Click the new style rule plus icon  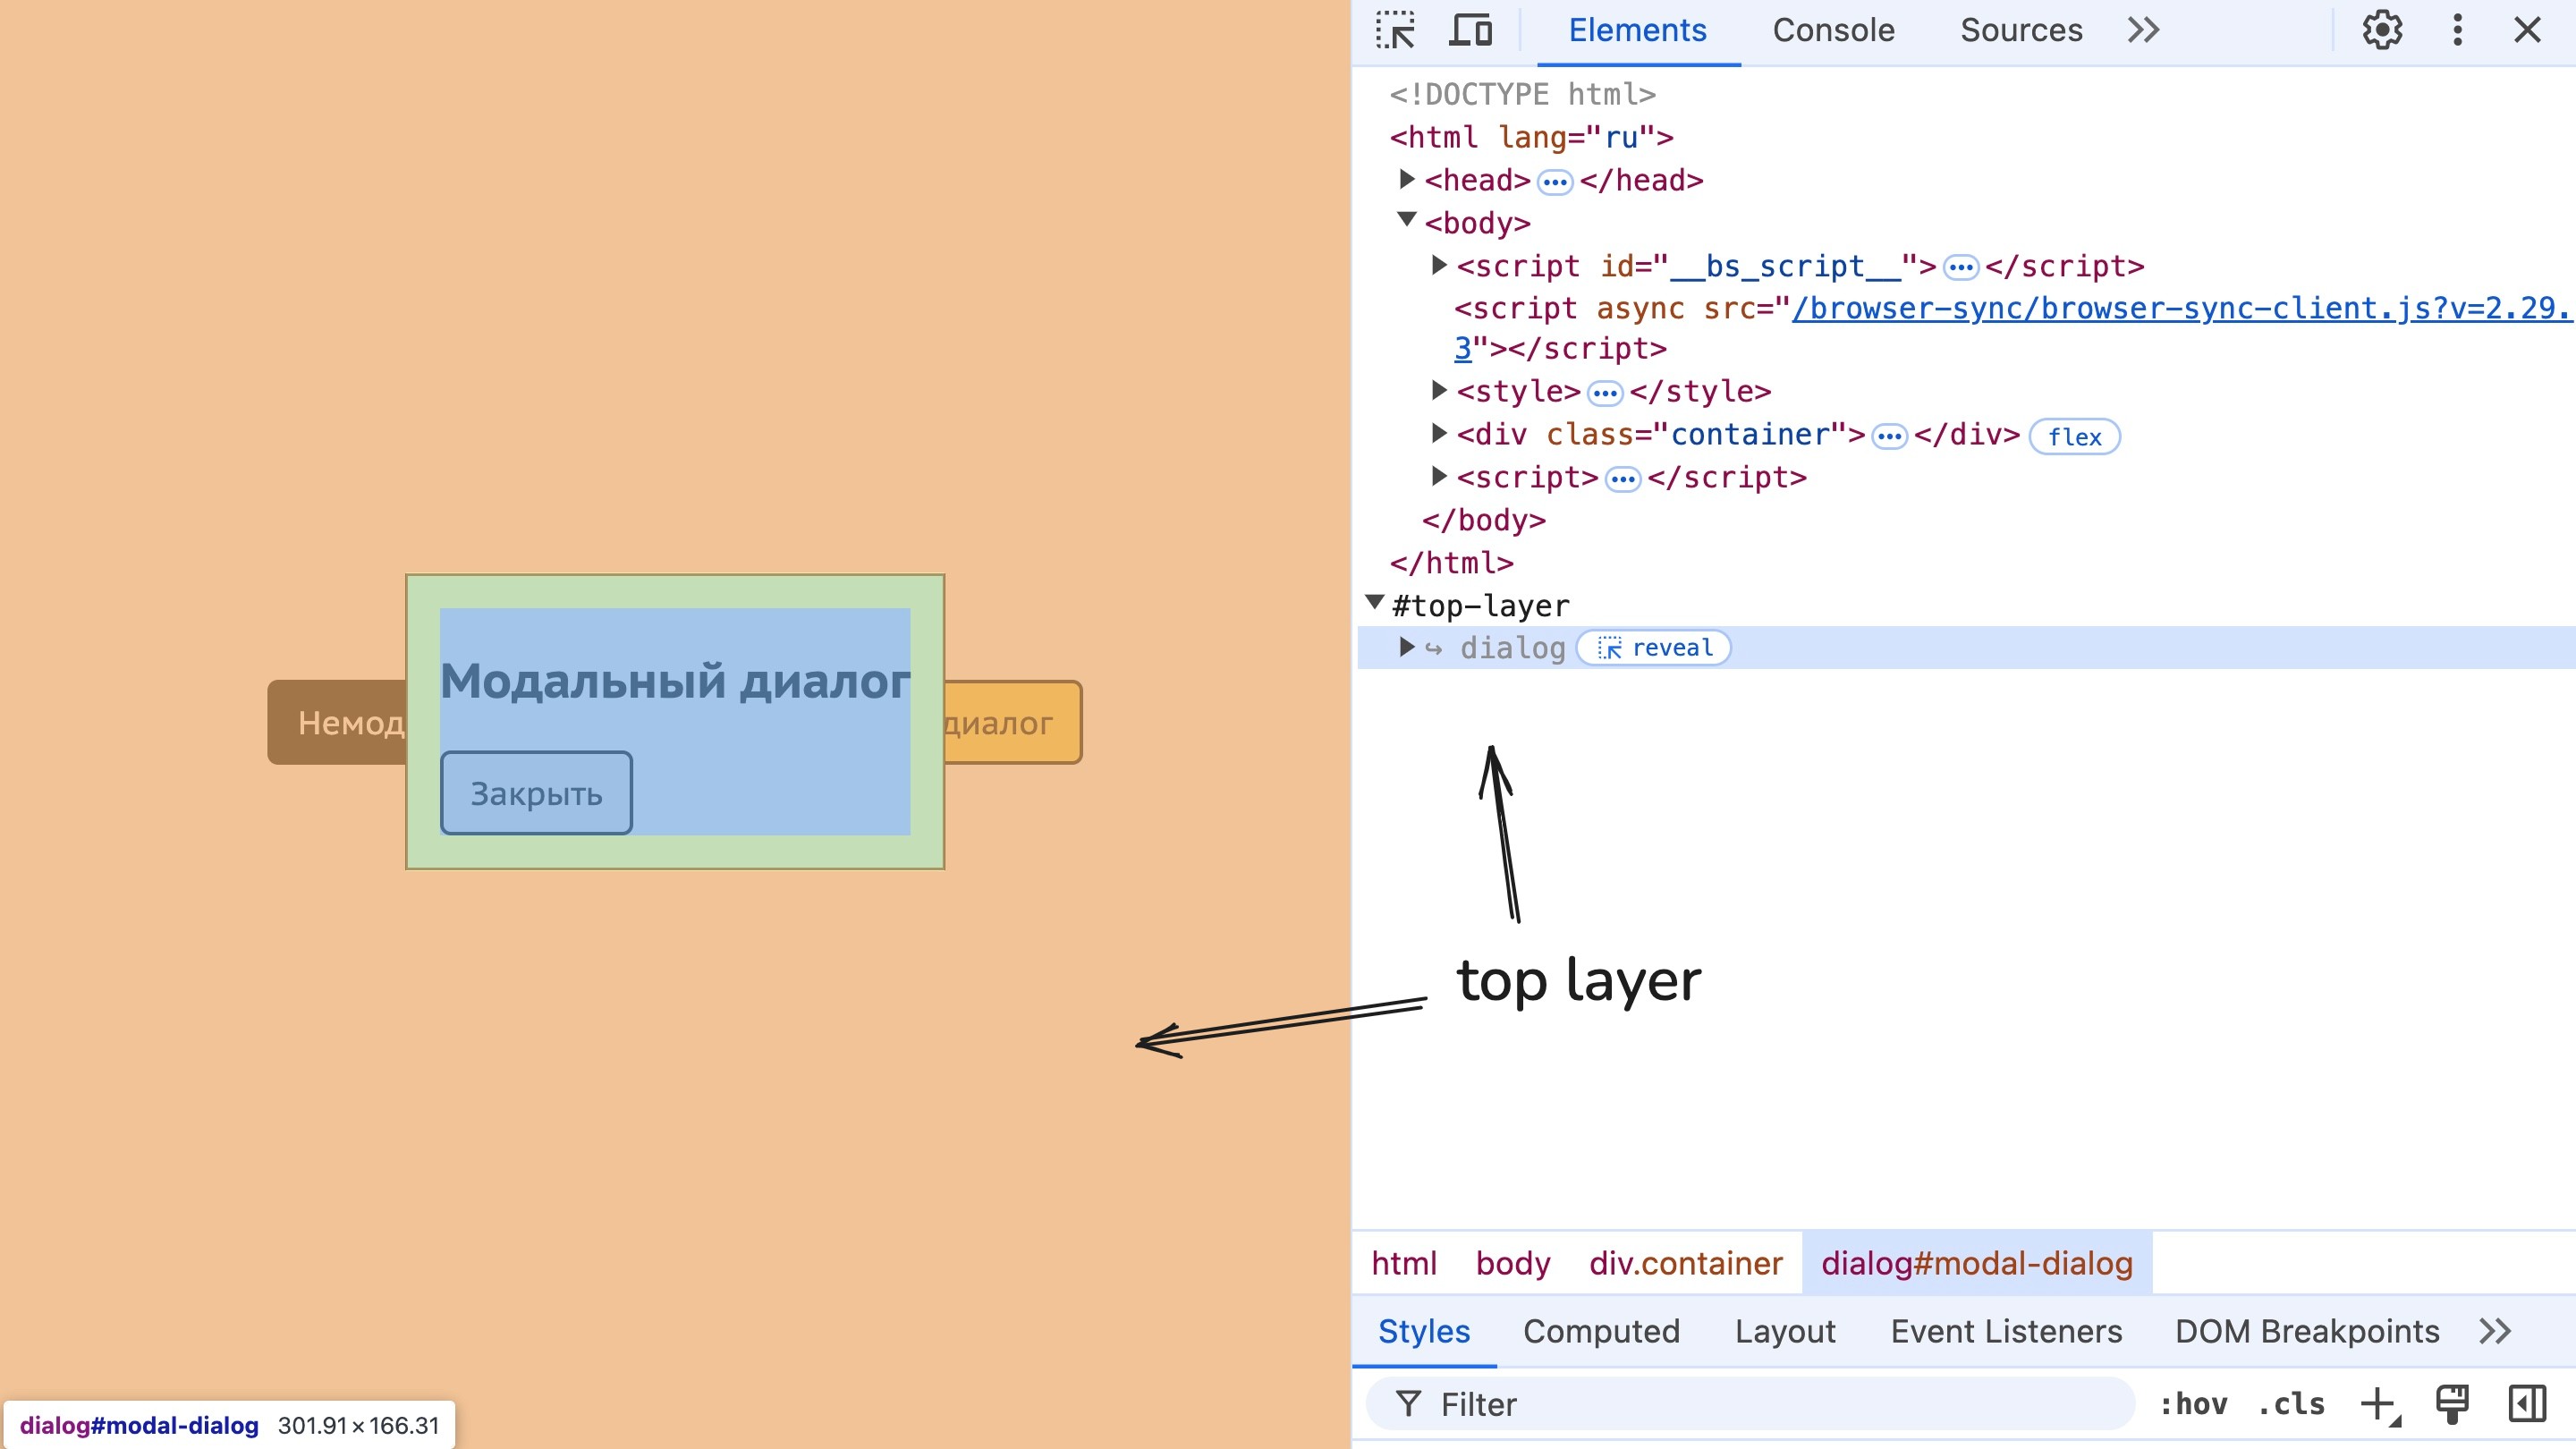tap(2378, 1403)
